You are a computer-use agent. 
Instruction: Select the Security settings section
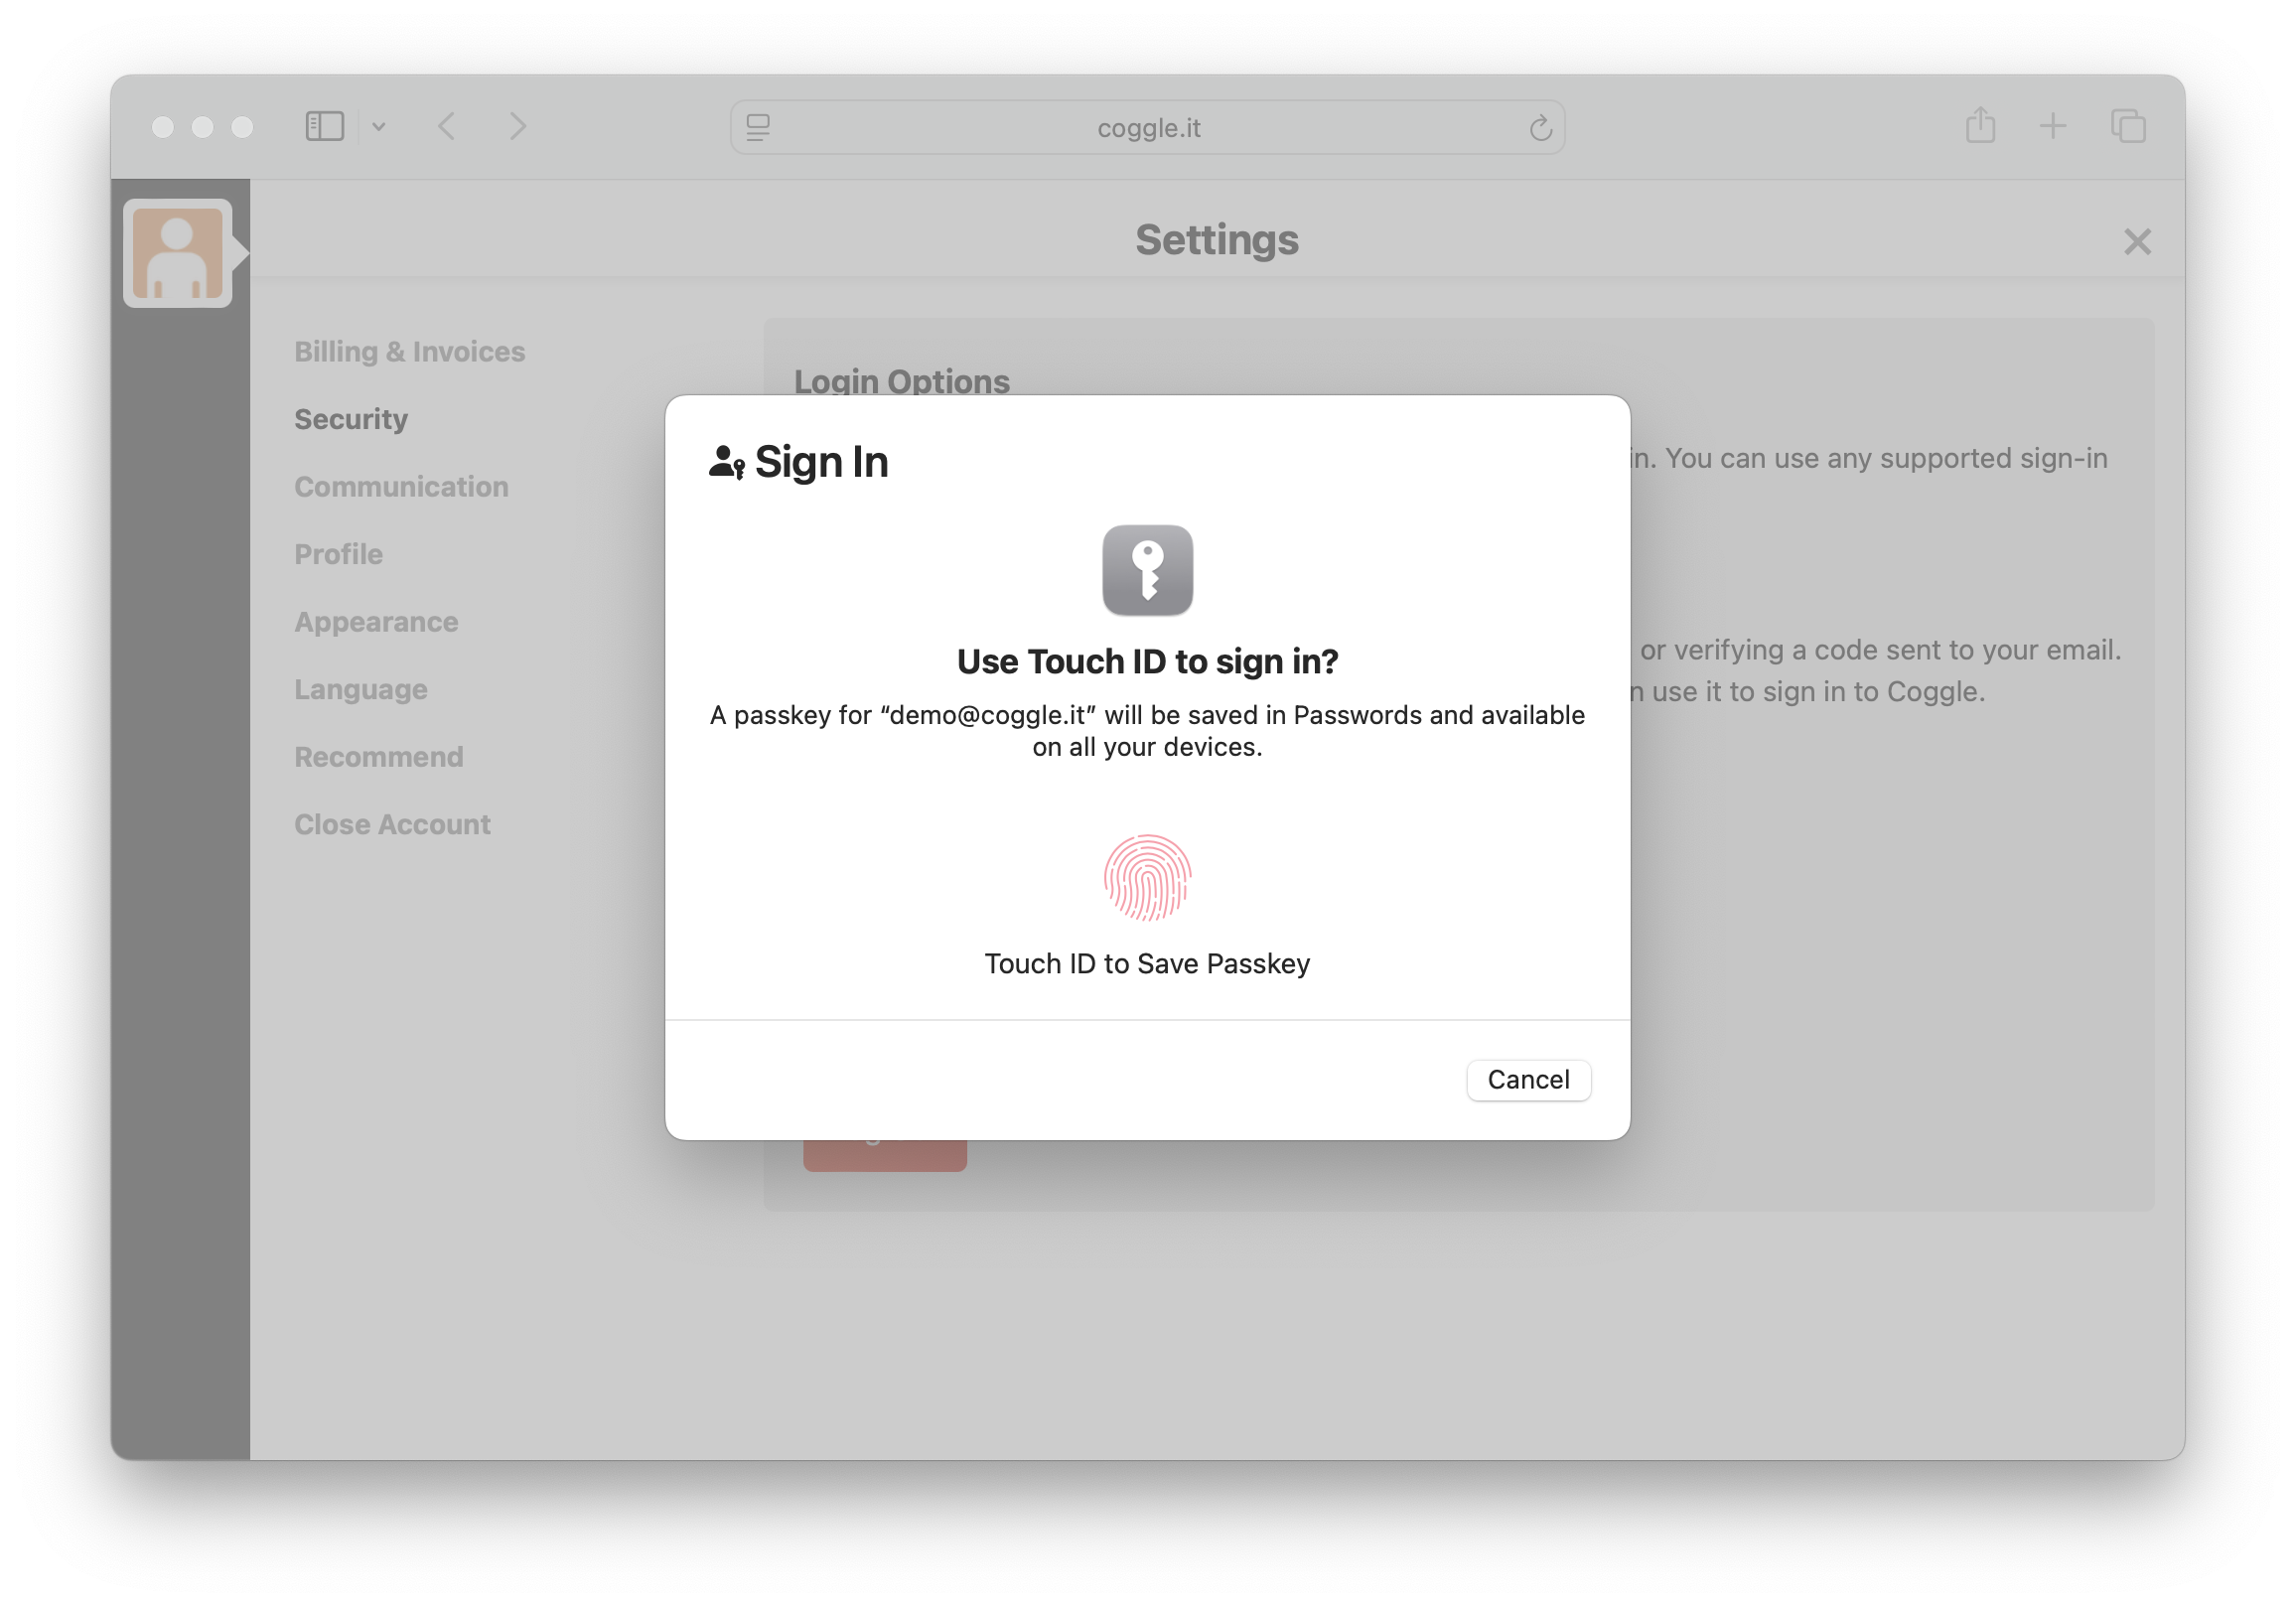351,419
